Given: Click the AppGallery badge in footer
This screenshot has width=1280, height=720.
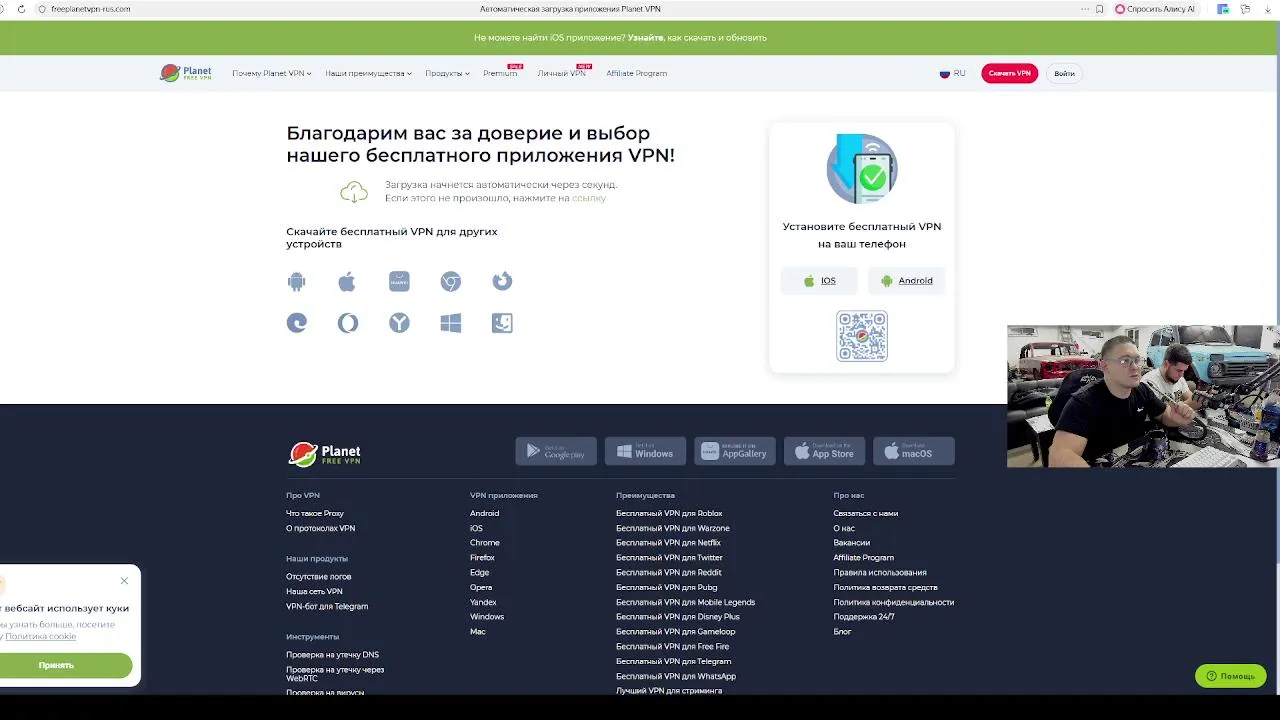Looking at the screenshot, I should click(735, 452).
